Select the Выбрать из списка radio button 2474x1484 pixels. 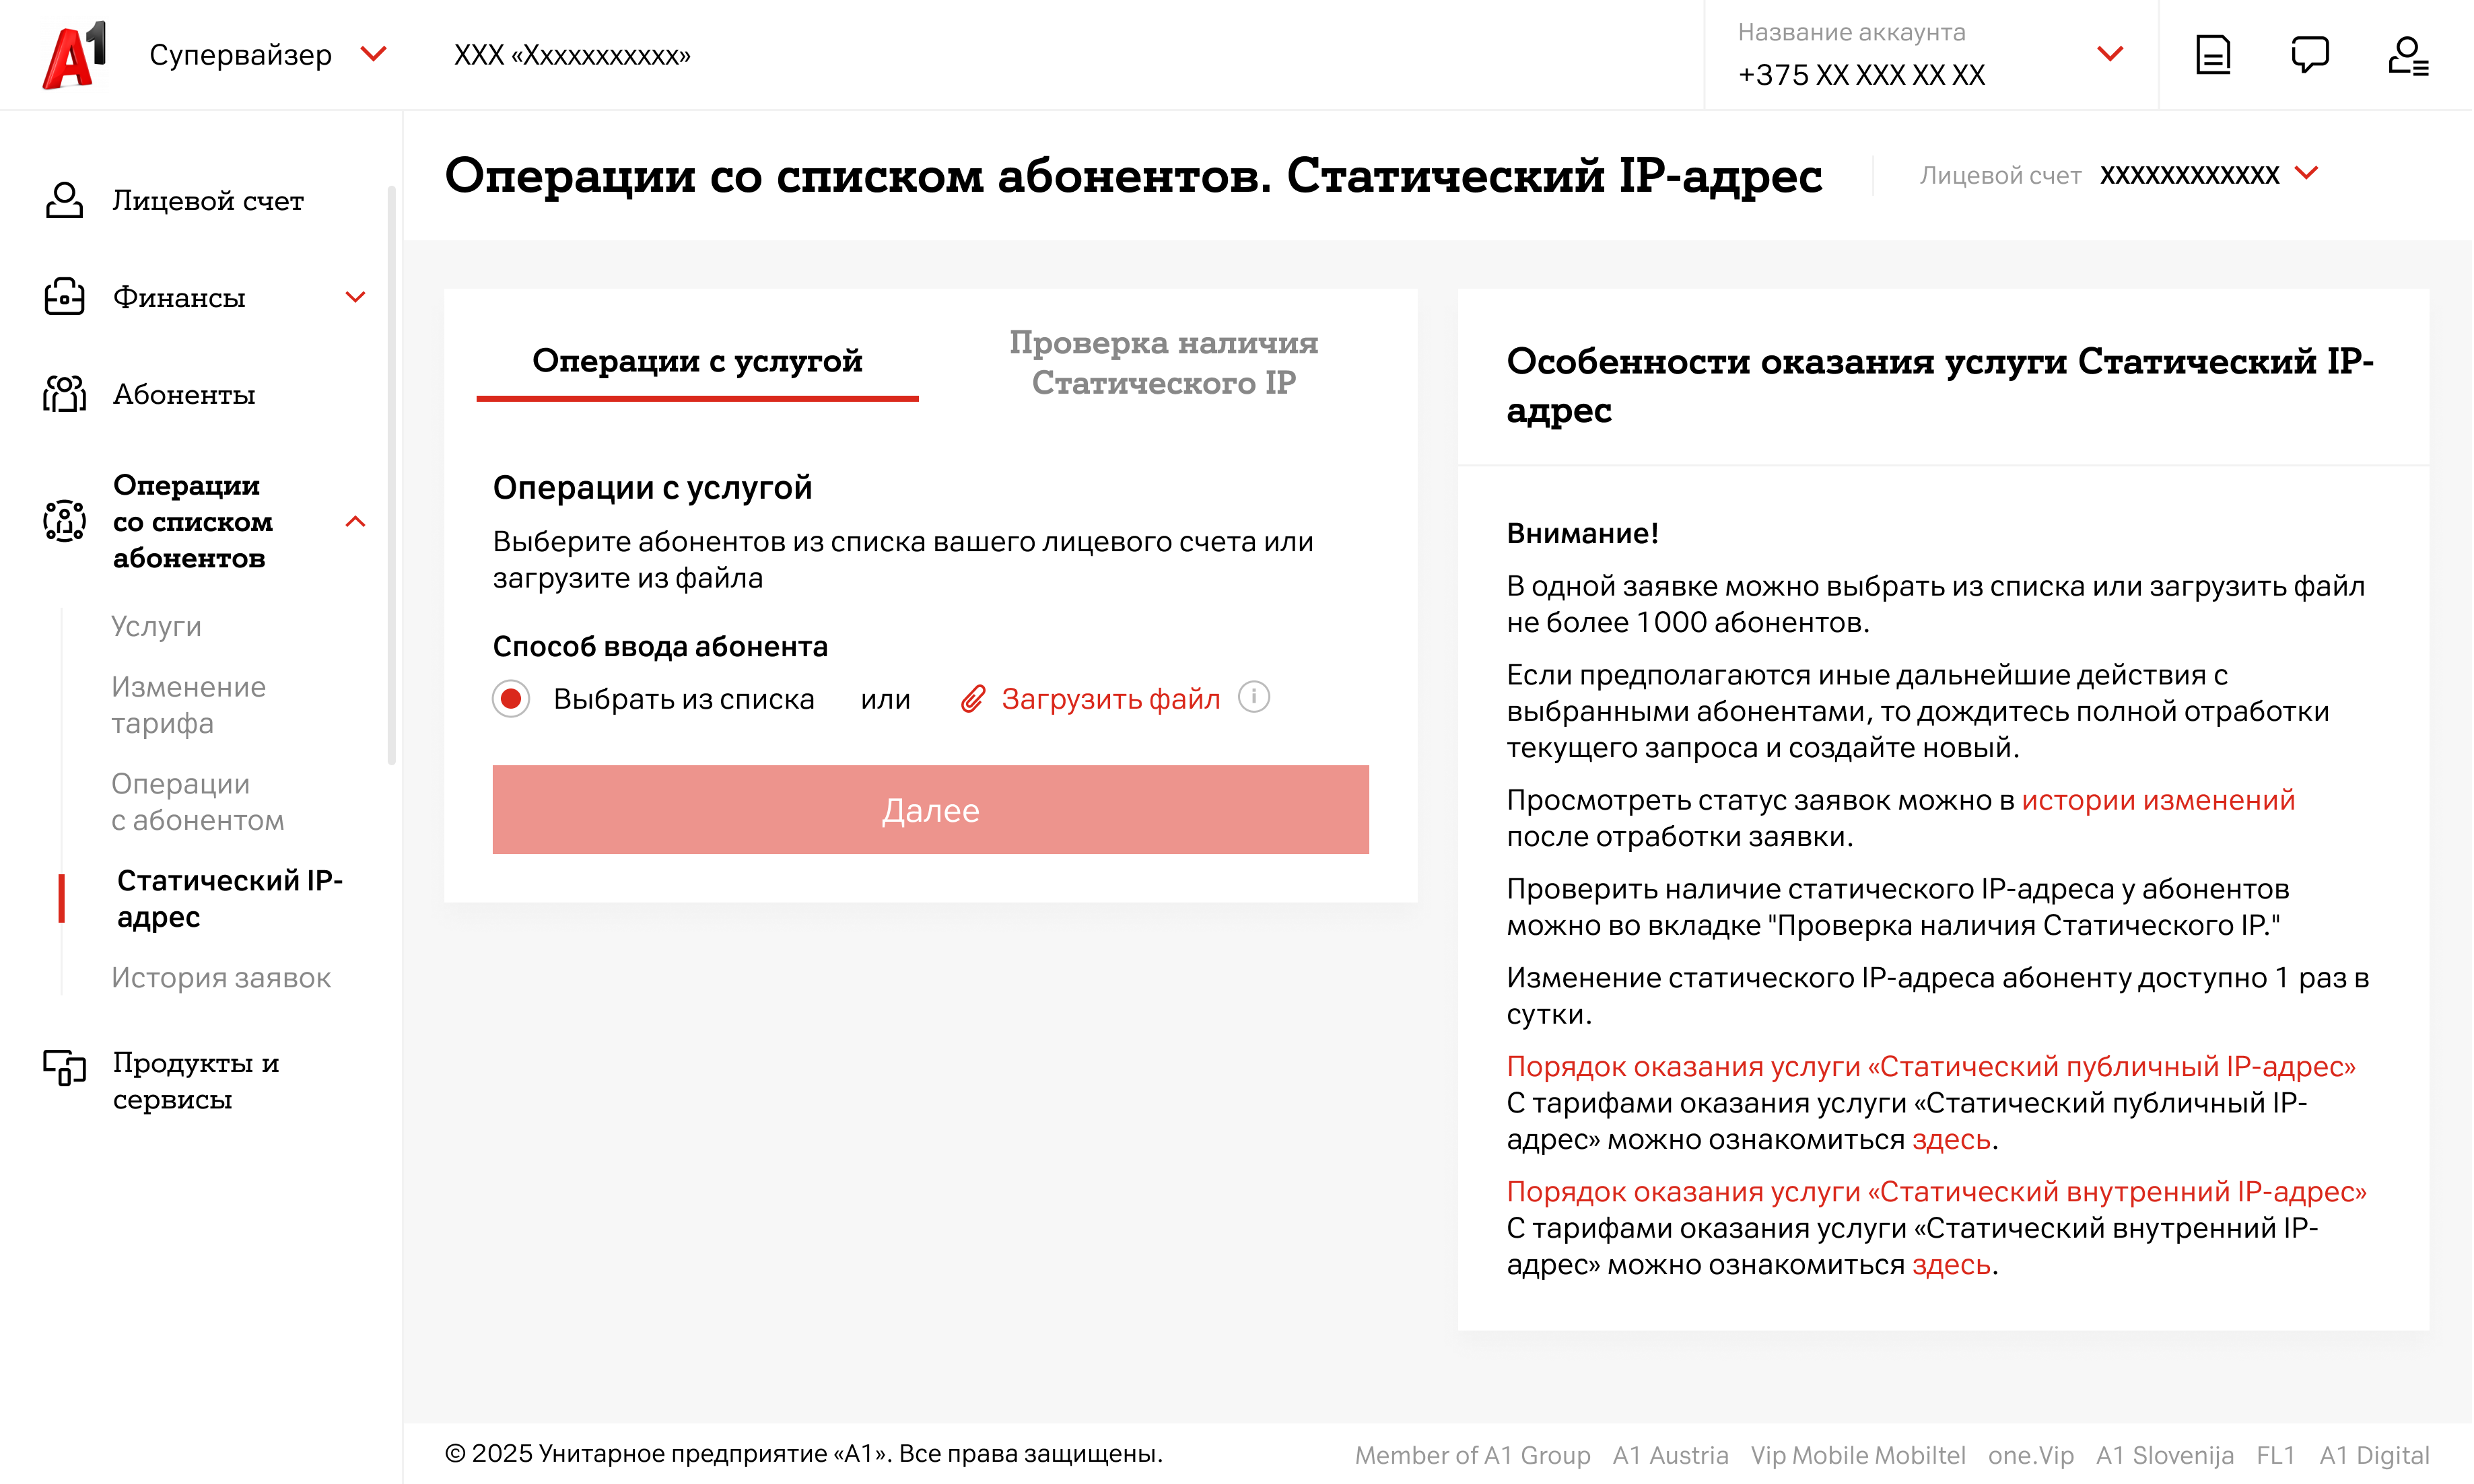pos(511,698)
